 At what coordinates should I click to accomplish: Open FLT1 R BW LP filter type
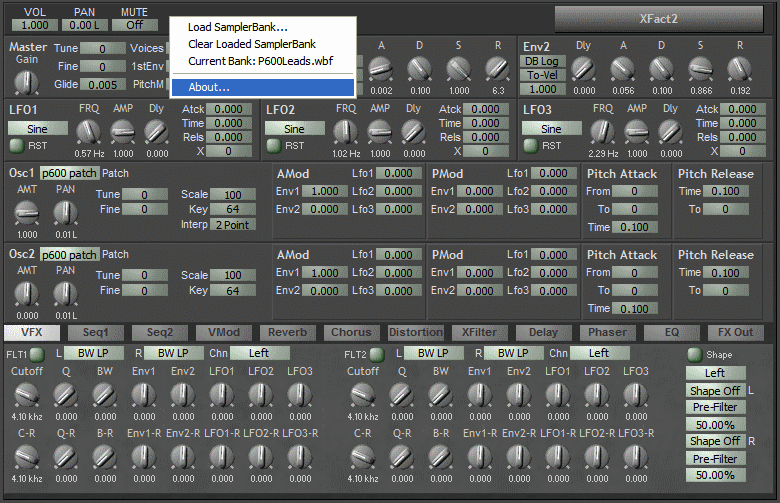174,353
